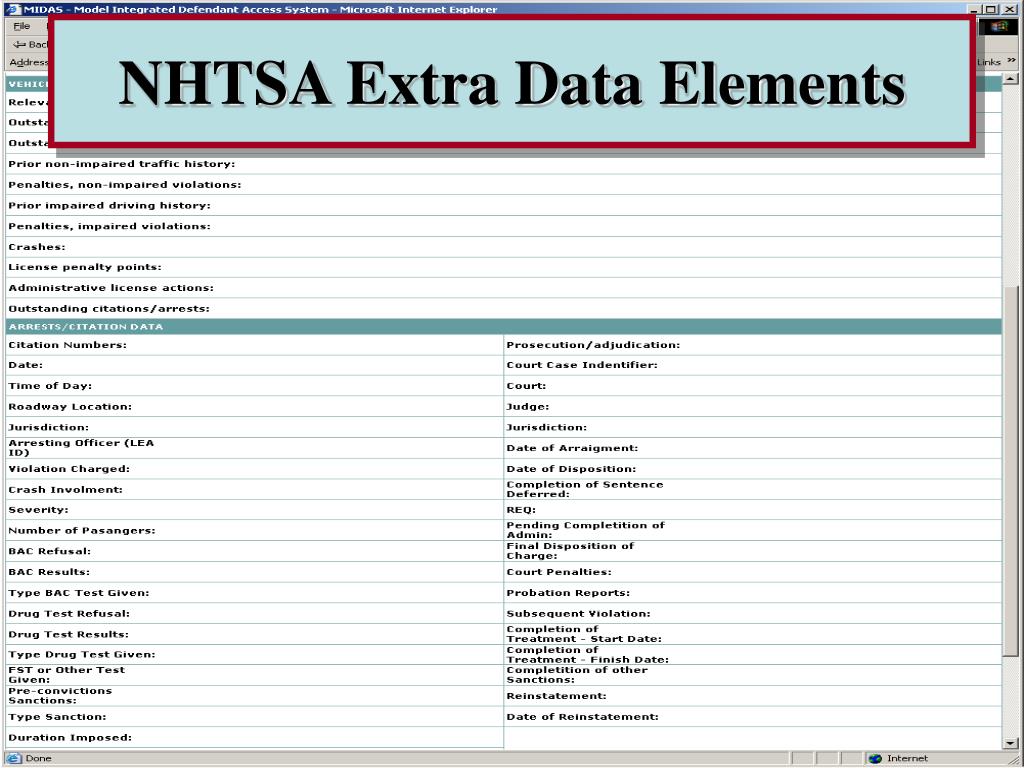The height and width of the screenshot is (768, 1024).
Task: Click the 'Administrative license actions:' label
Action: click(111, 288)
